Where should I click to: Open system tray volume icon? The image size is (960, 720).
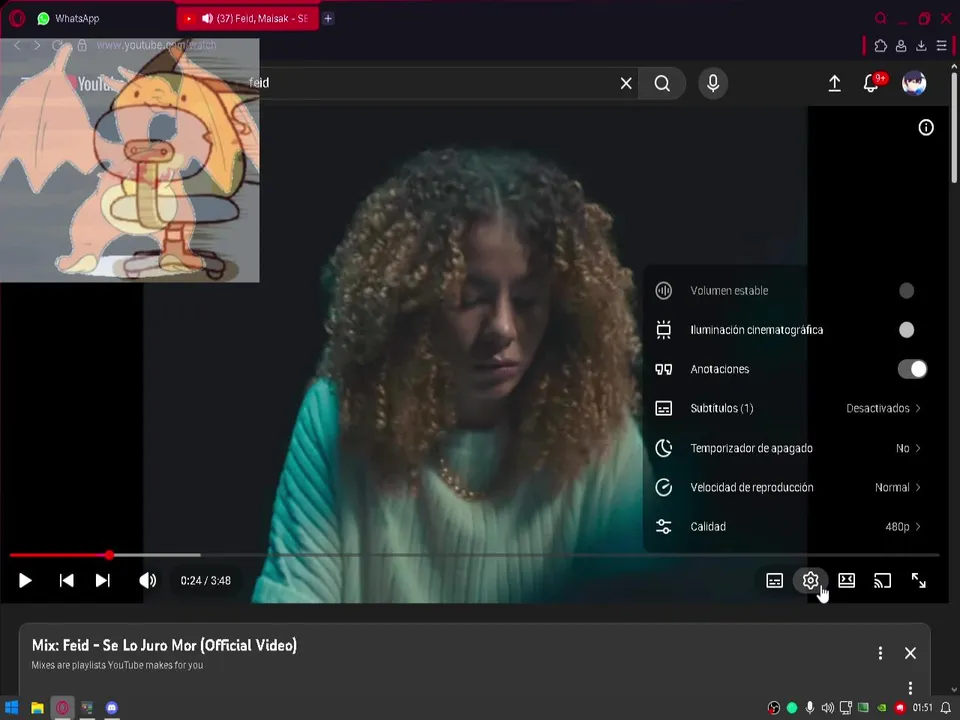point(828,708)
